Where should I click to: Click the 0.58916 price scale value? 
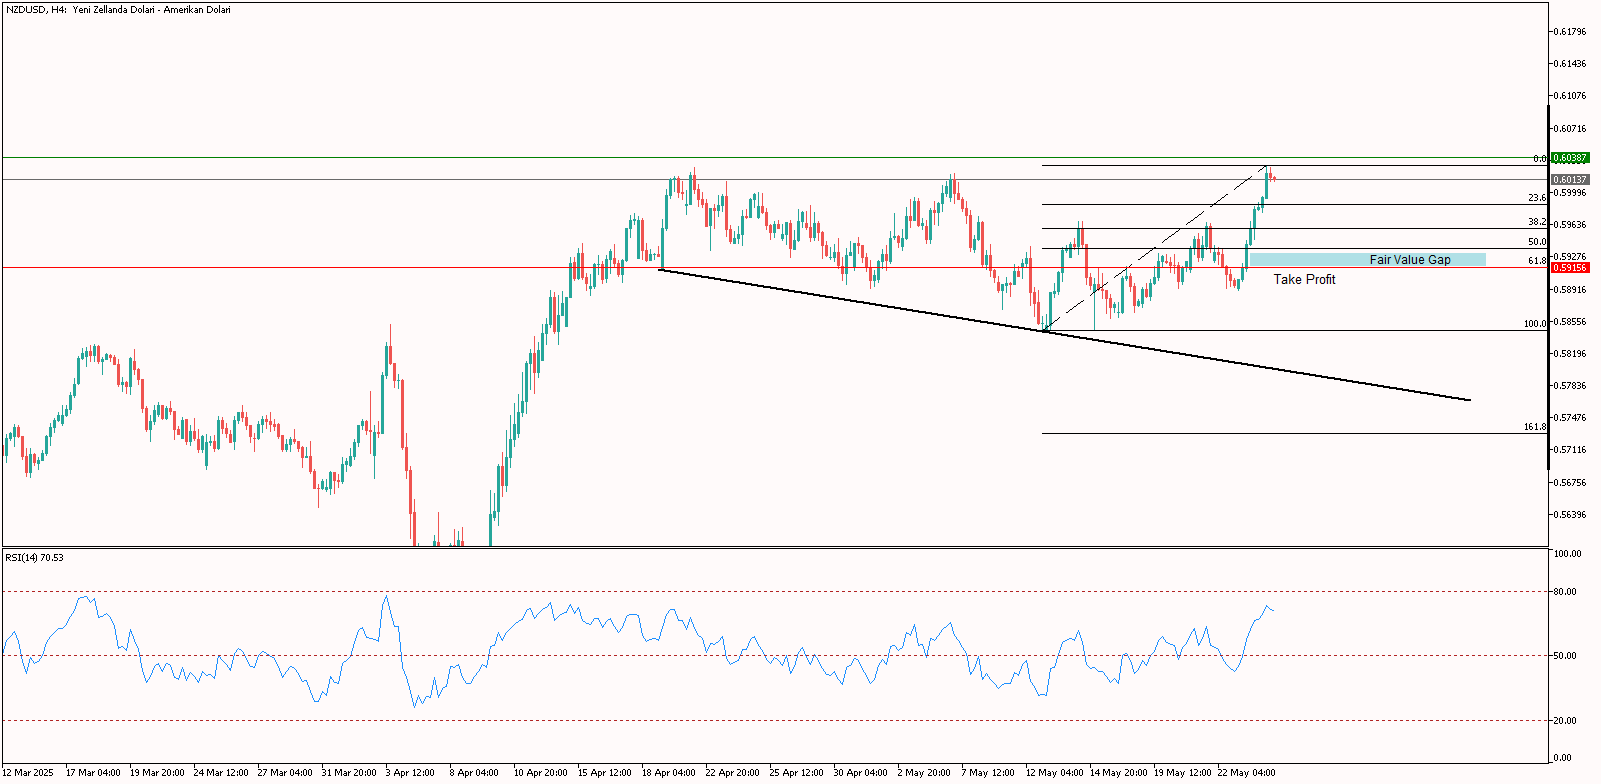tap(1570, 290)
